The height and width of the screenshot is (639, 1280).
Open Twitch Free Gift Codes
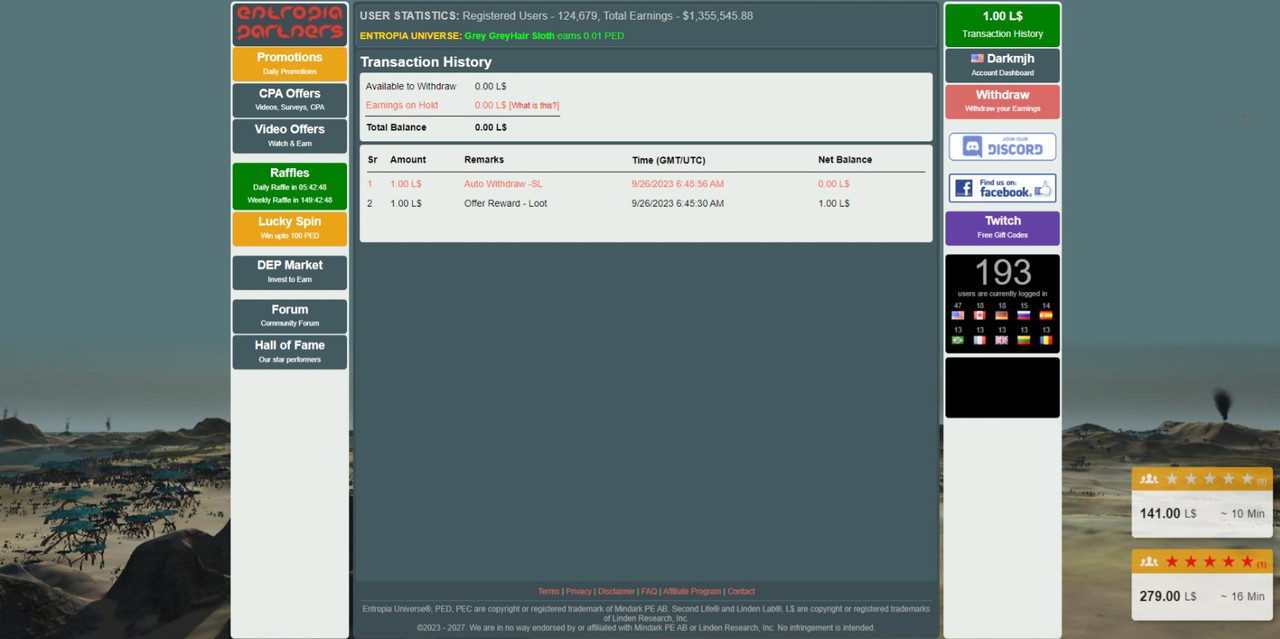tap(1002, 228)
